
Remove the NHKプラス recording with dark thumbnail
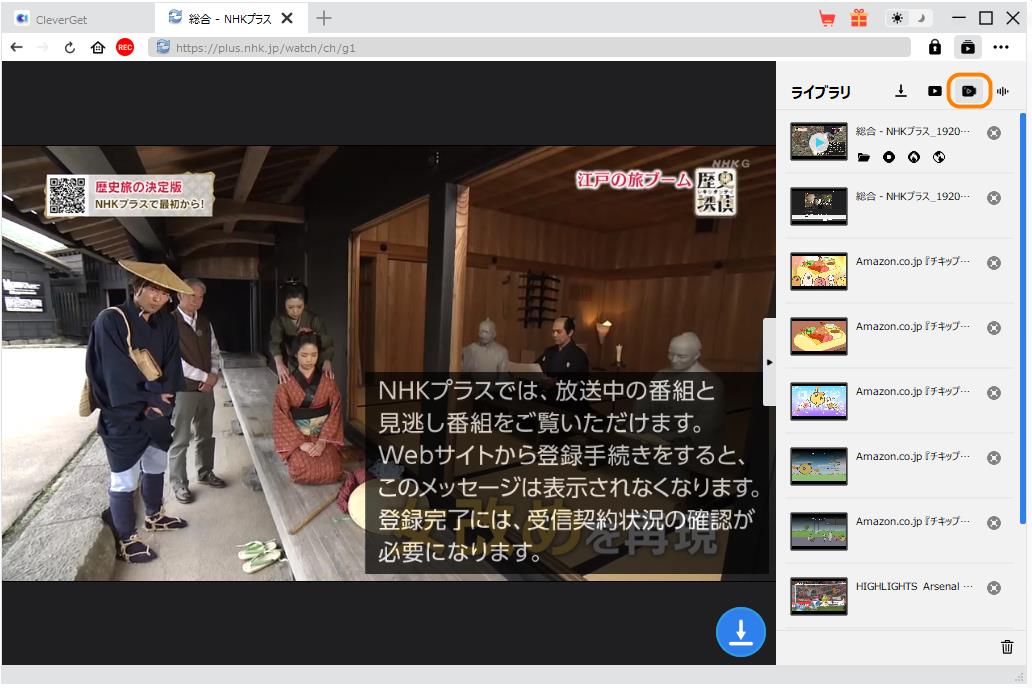[994, 198]
